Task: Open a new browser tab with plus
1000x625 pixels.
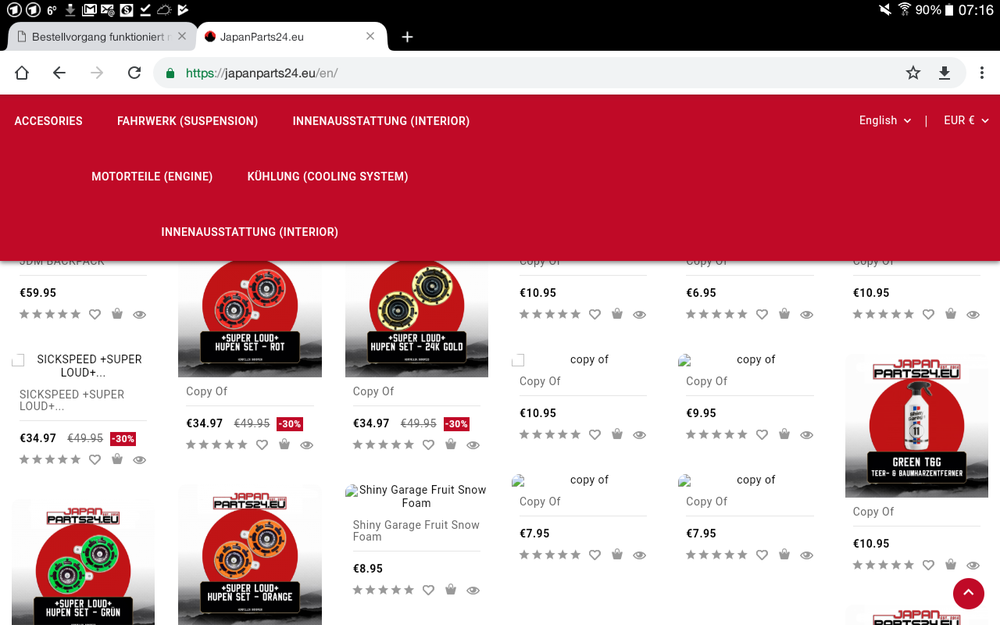Action: (407, 37)
